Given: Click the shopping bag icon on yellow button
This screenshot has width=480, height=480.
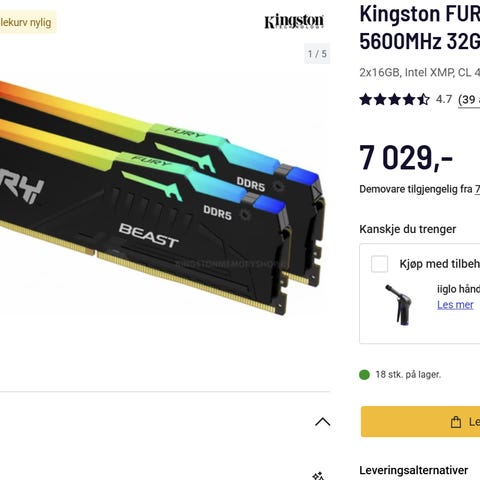Looking at the screenshot, I should click(456, 422).
